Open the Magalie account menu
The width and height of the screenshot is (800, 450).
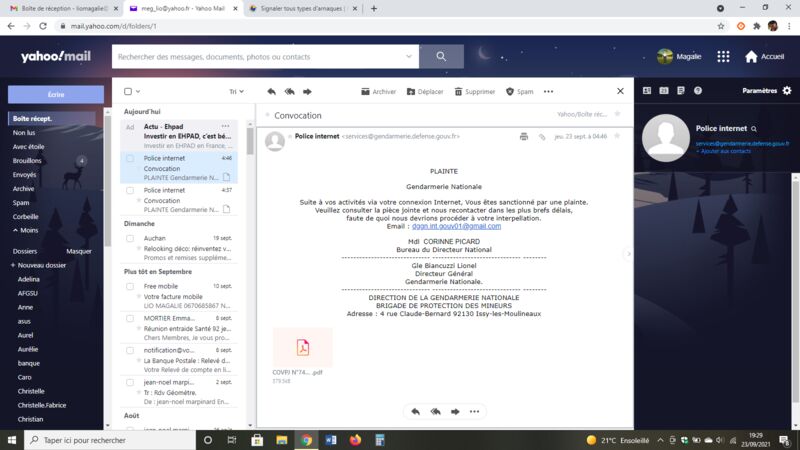679,57
